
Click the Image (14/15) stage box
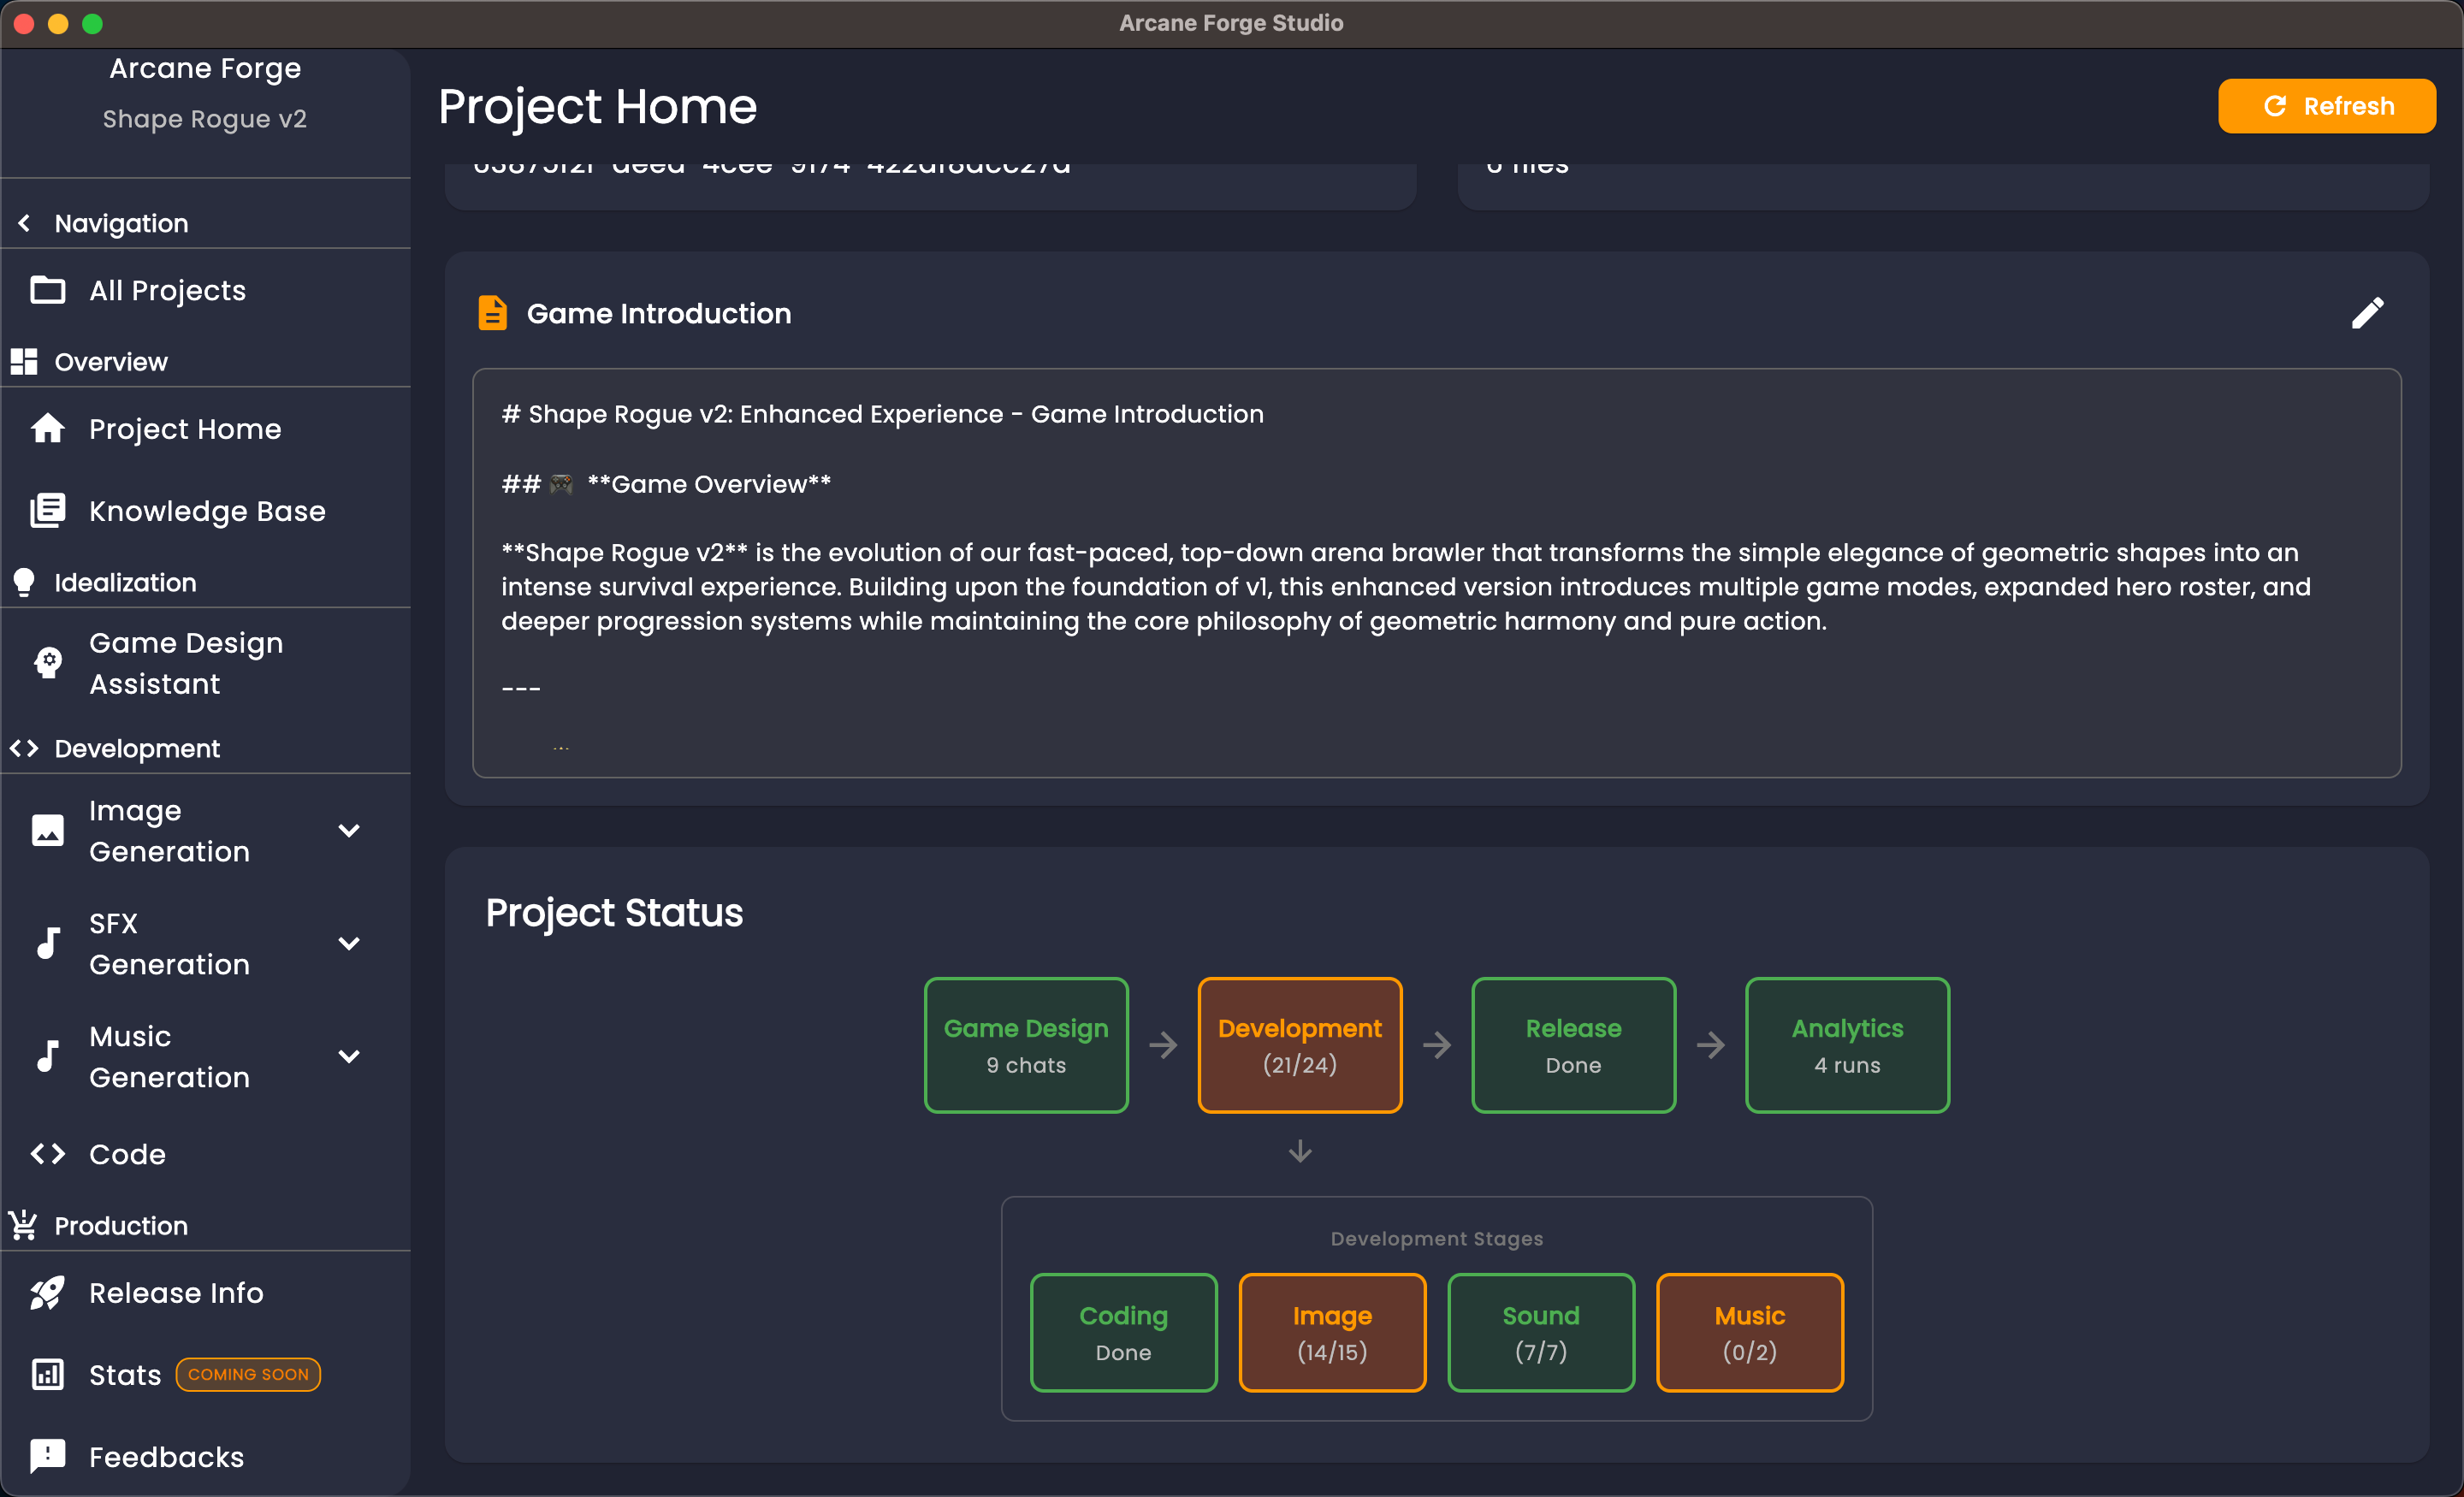pos(1331,1332)
